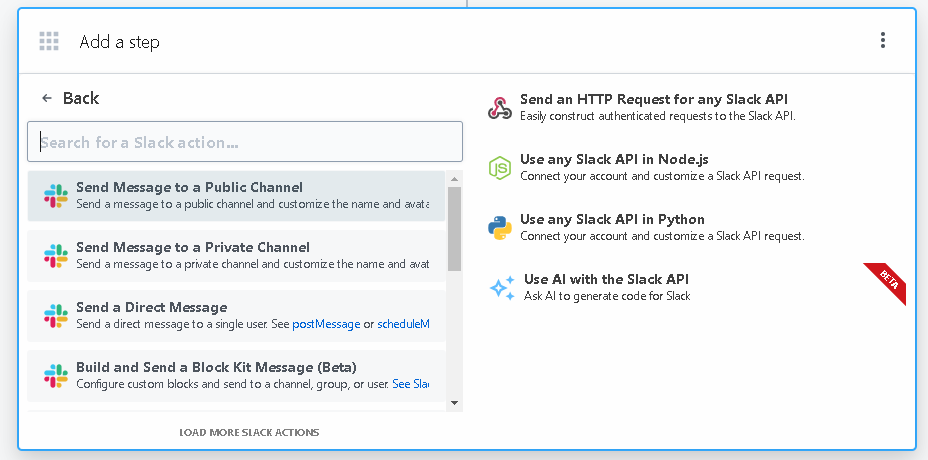Open the See Slack link in Block Kit description
The height and width of the screenshot is (460, 928).
tap(411, 384)
